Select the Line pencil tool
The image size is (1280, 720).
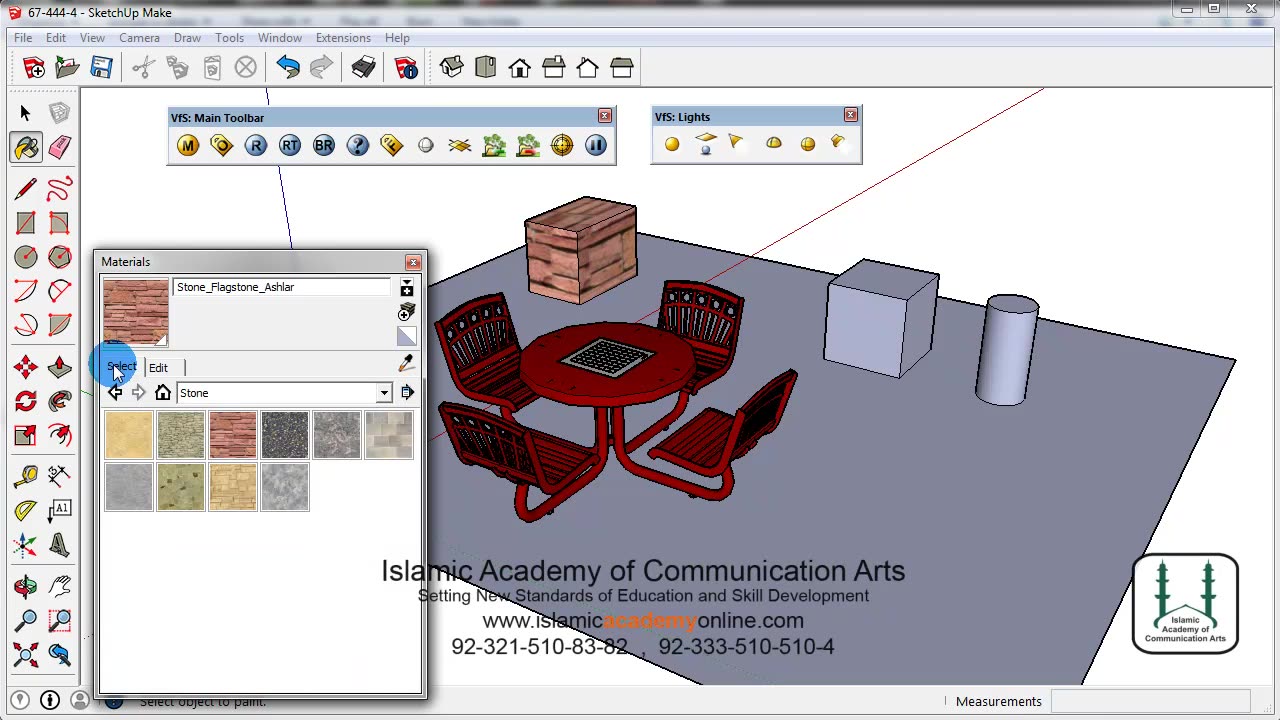click(26, 188)
